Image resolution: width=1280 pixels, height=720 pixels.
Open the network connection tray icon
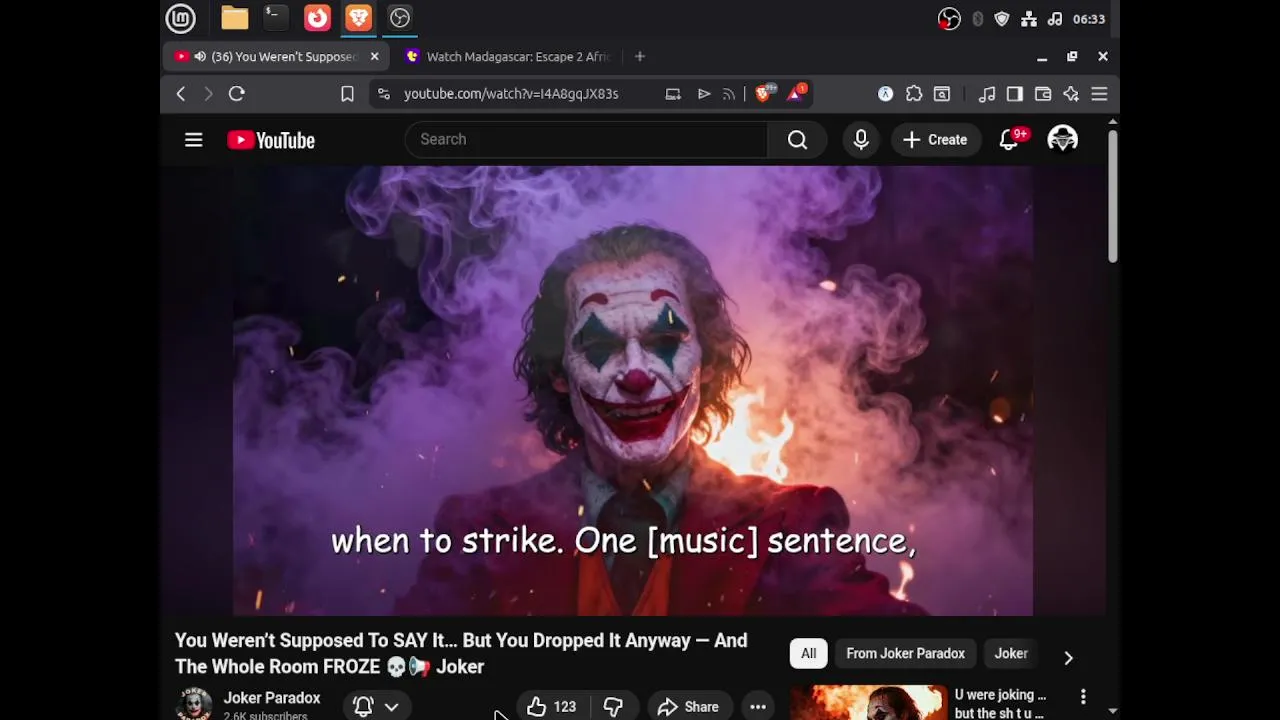pos(1029,19)
